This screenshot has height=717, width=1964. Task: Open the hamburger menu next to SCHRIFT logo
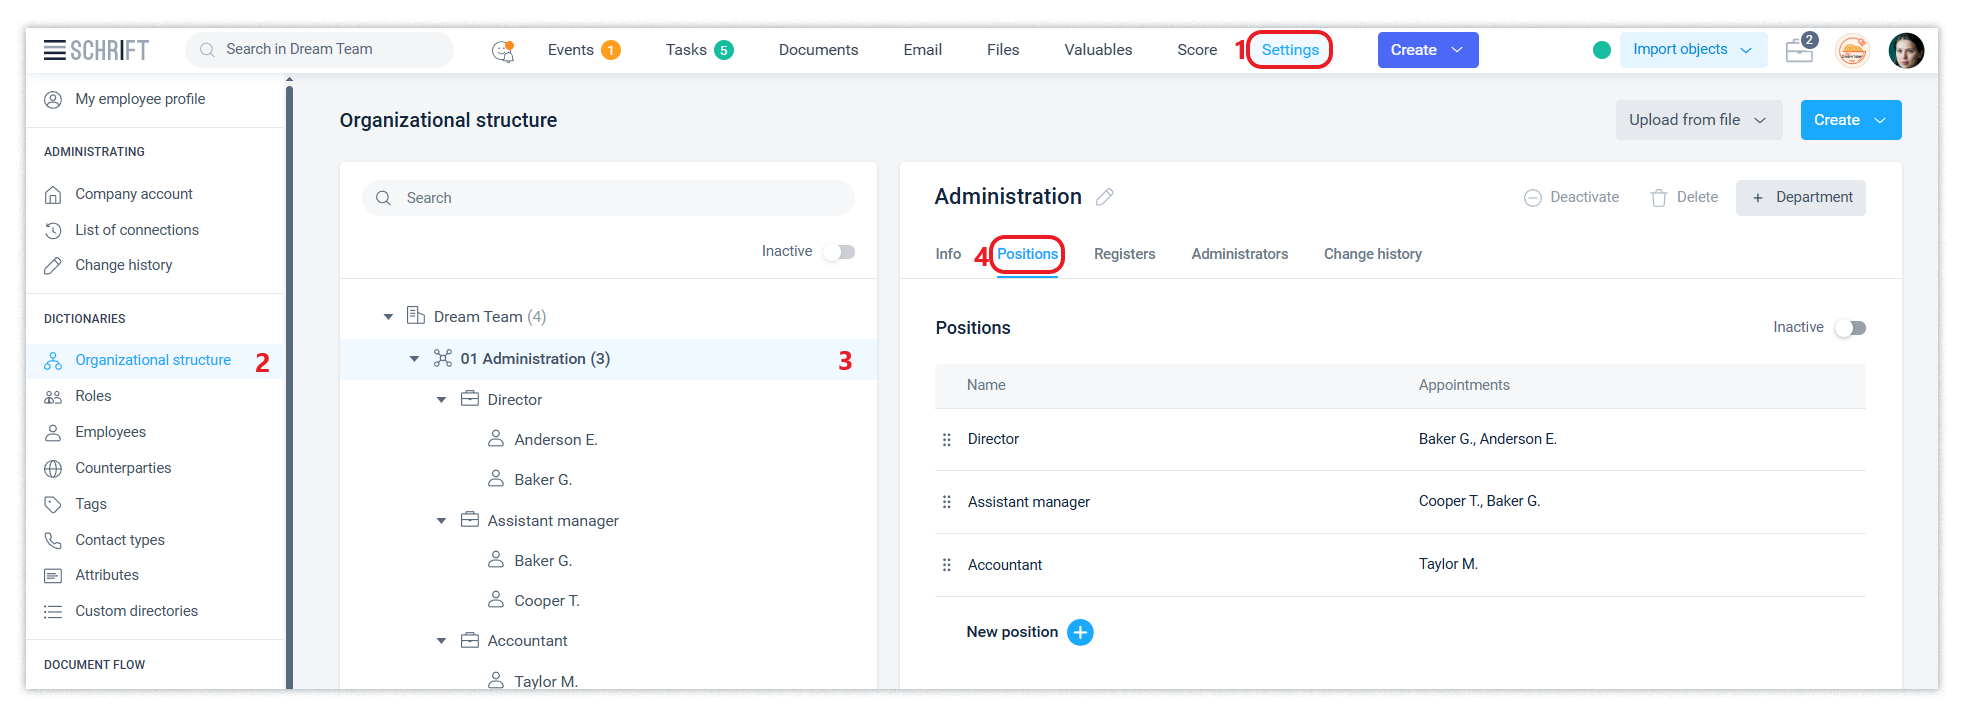[x=55, y=50]
